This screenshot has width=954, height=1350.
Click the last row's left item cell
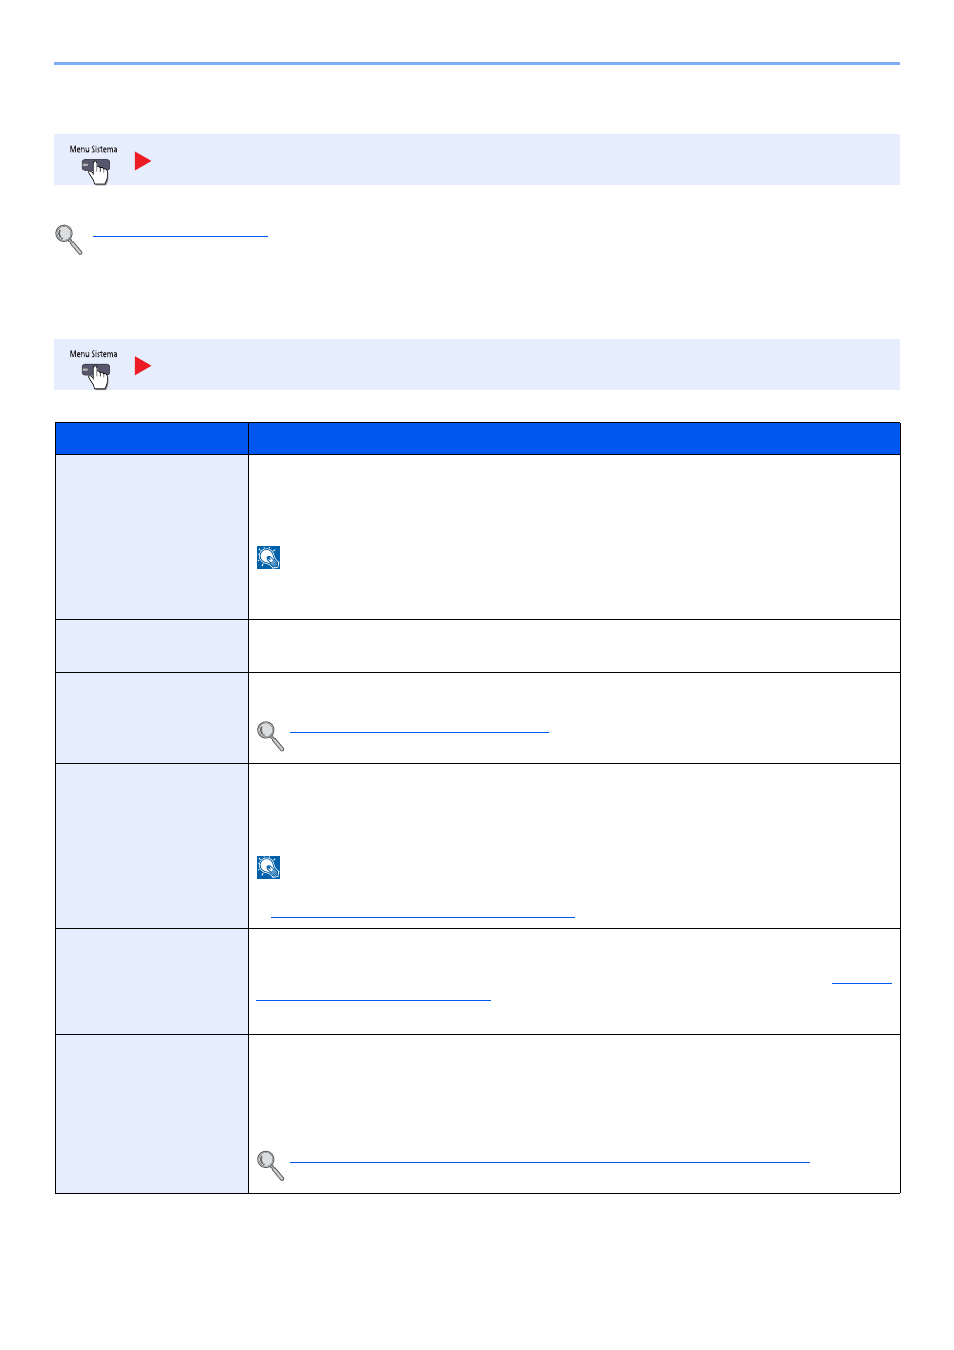(x=152, y=1114)
